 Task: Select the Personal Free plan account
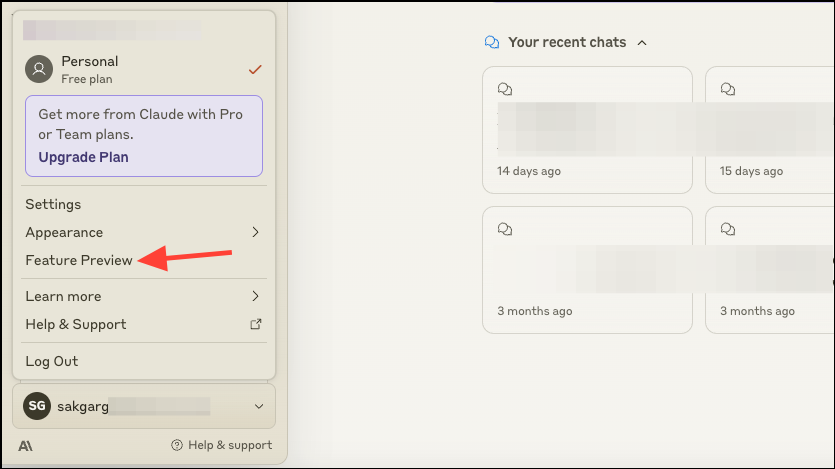[x=144, y=69]
